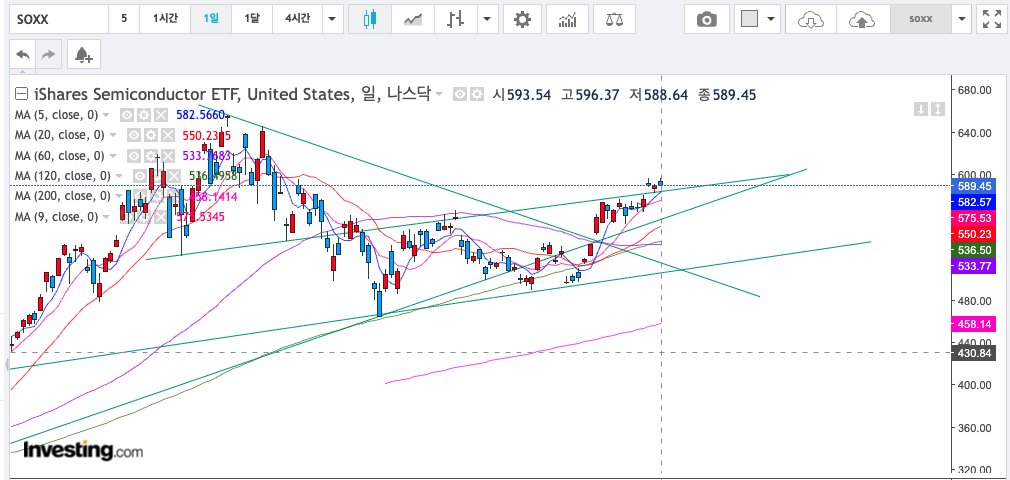The width and height of the screenshot is (1010, 480).
Task: Switch to line chart type
Action: point(412,19)
